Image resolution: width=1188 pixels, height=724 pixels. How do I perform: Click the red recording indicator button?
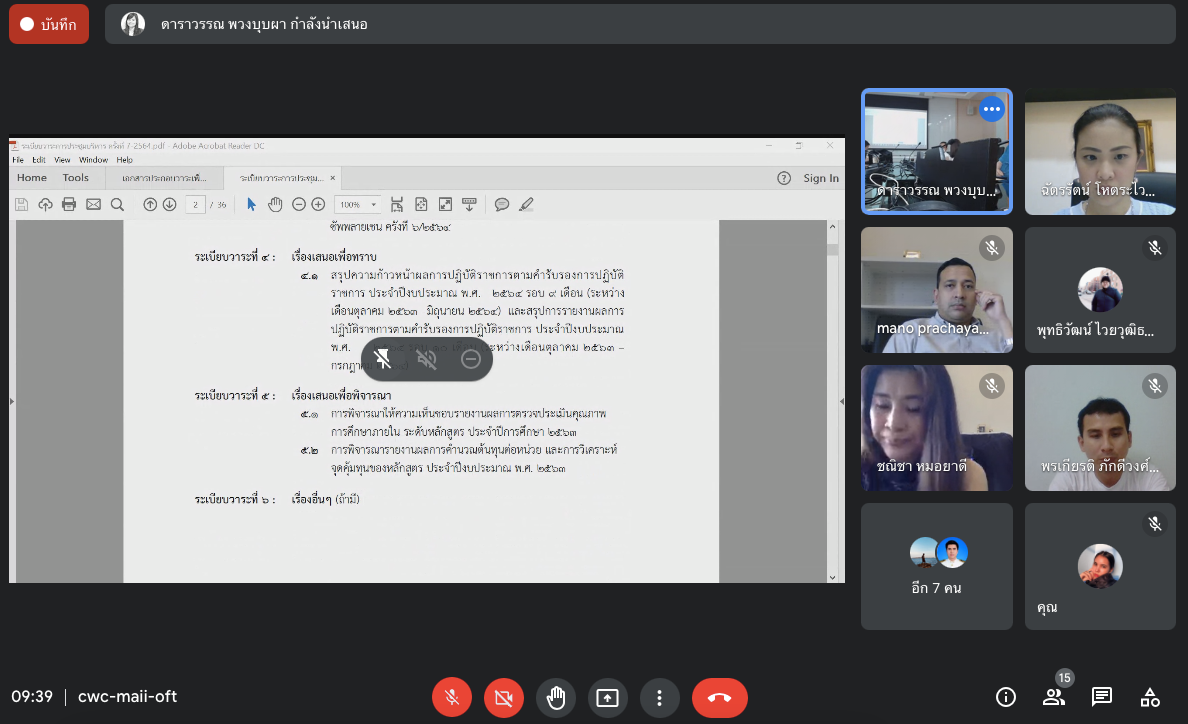tap(49, 24)
